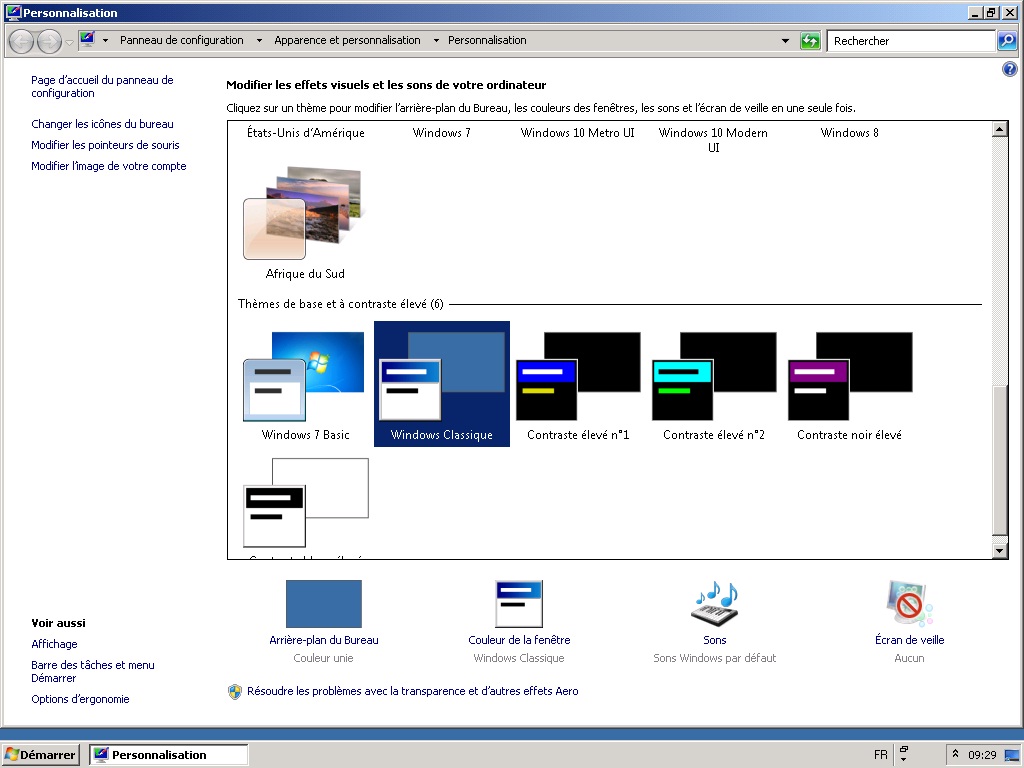Select the white high contrast theme thumbnail
The height and width of the screenshot is (768, 1024).
306,502
